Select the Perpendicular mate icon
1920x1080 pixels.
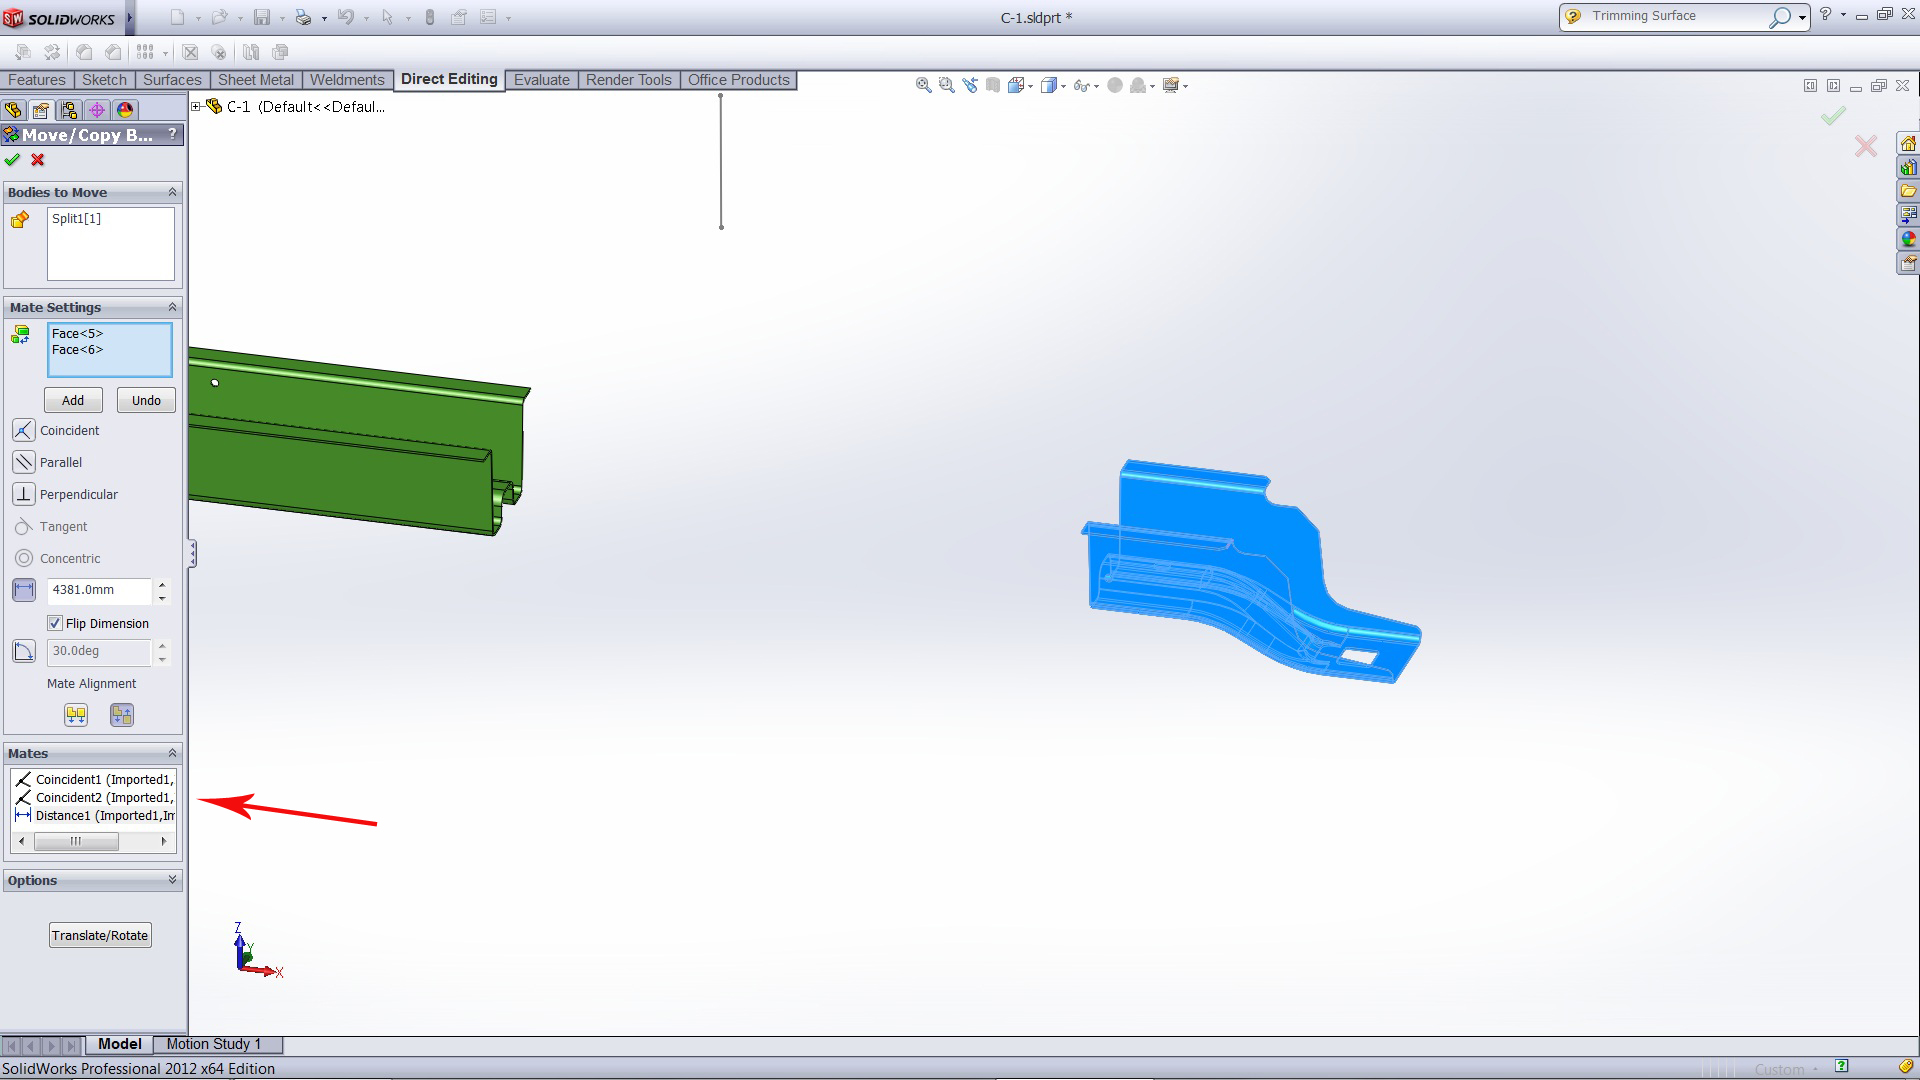tap(23, 495)
